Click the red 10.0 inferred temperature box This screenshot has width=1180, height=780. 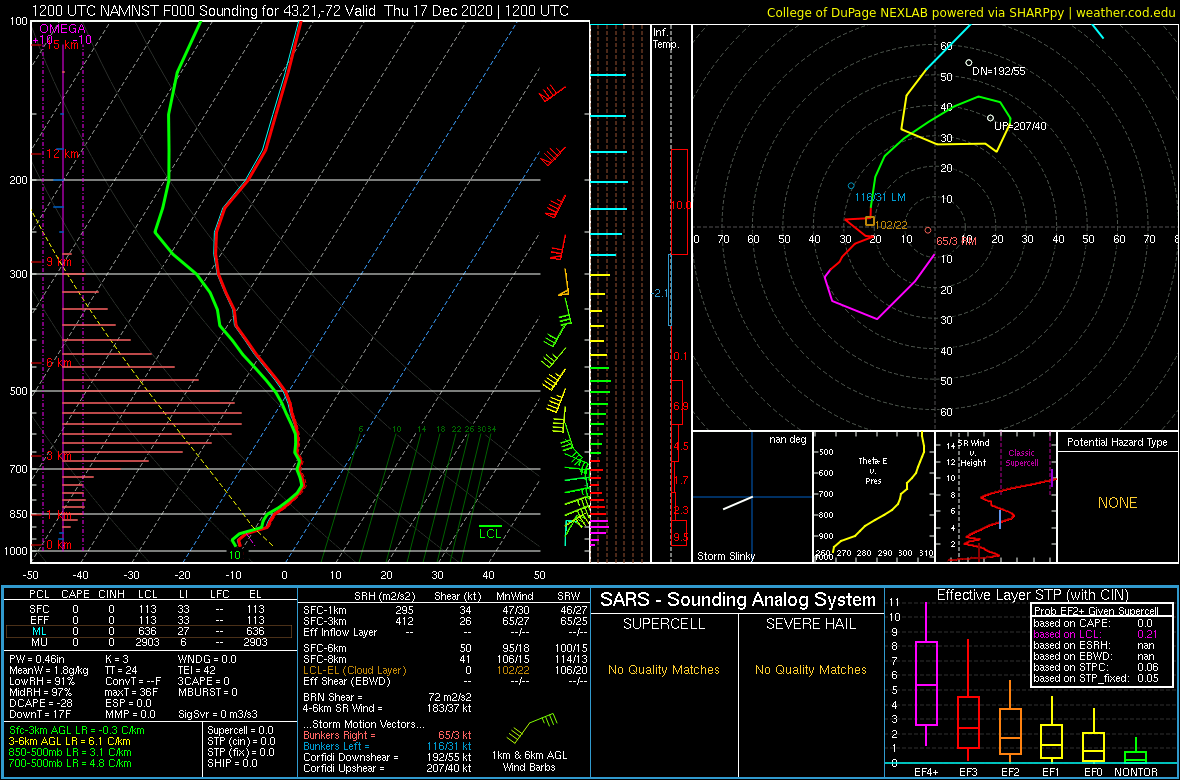point(680,203)
